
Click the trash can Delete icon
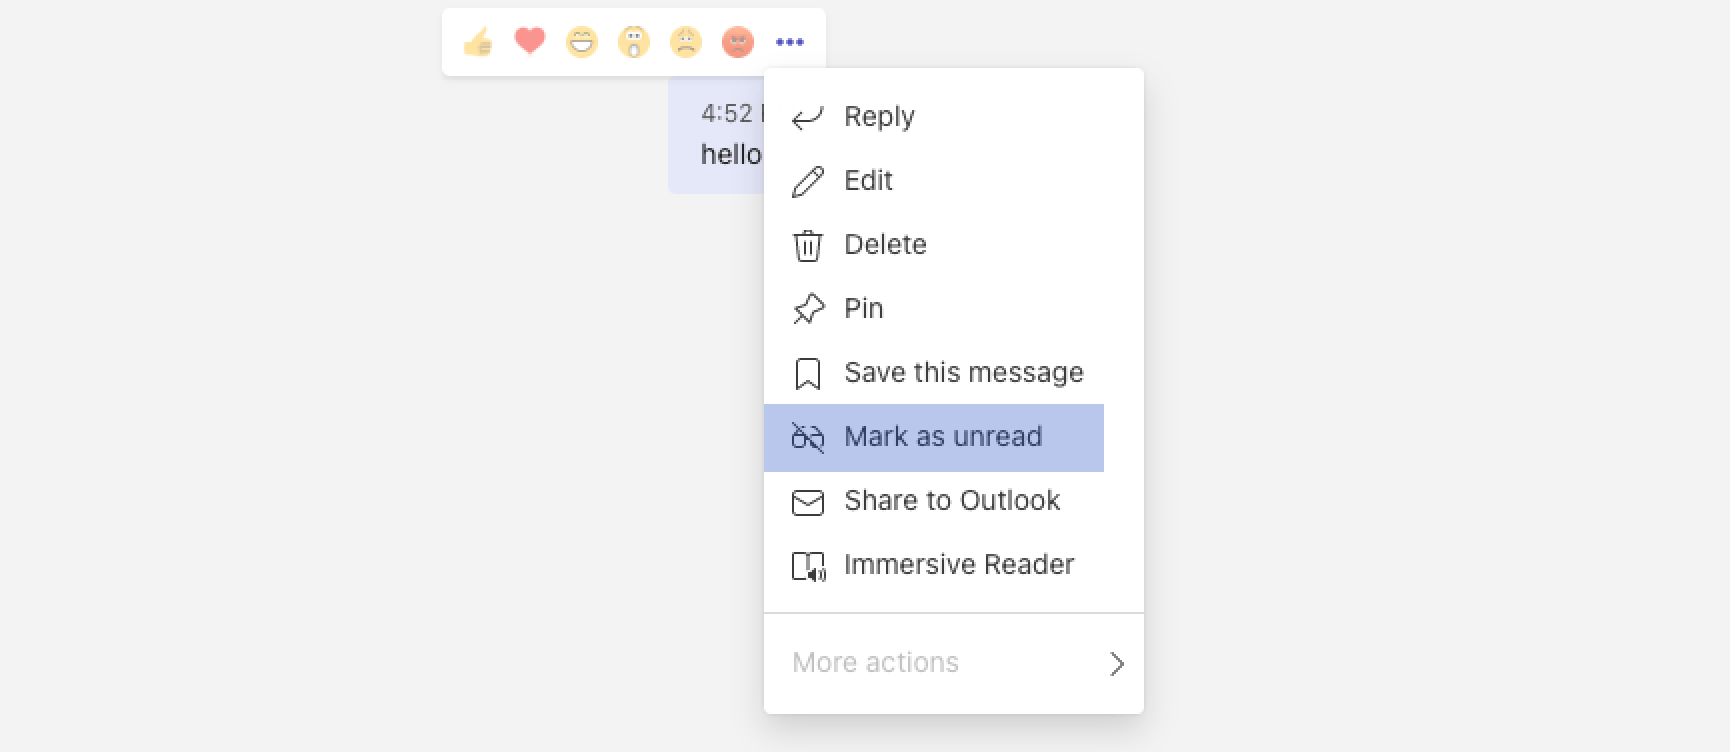(808, 244)
